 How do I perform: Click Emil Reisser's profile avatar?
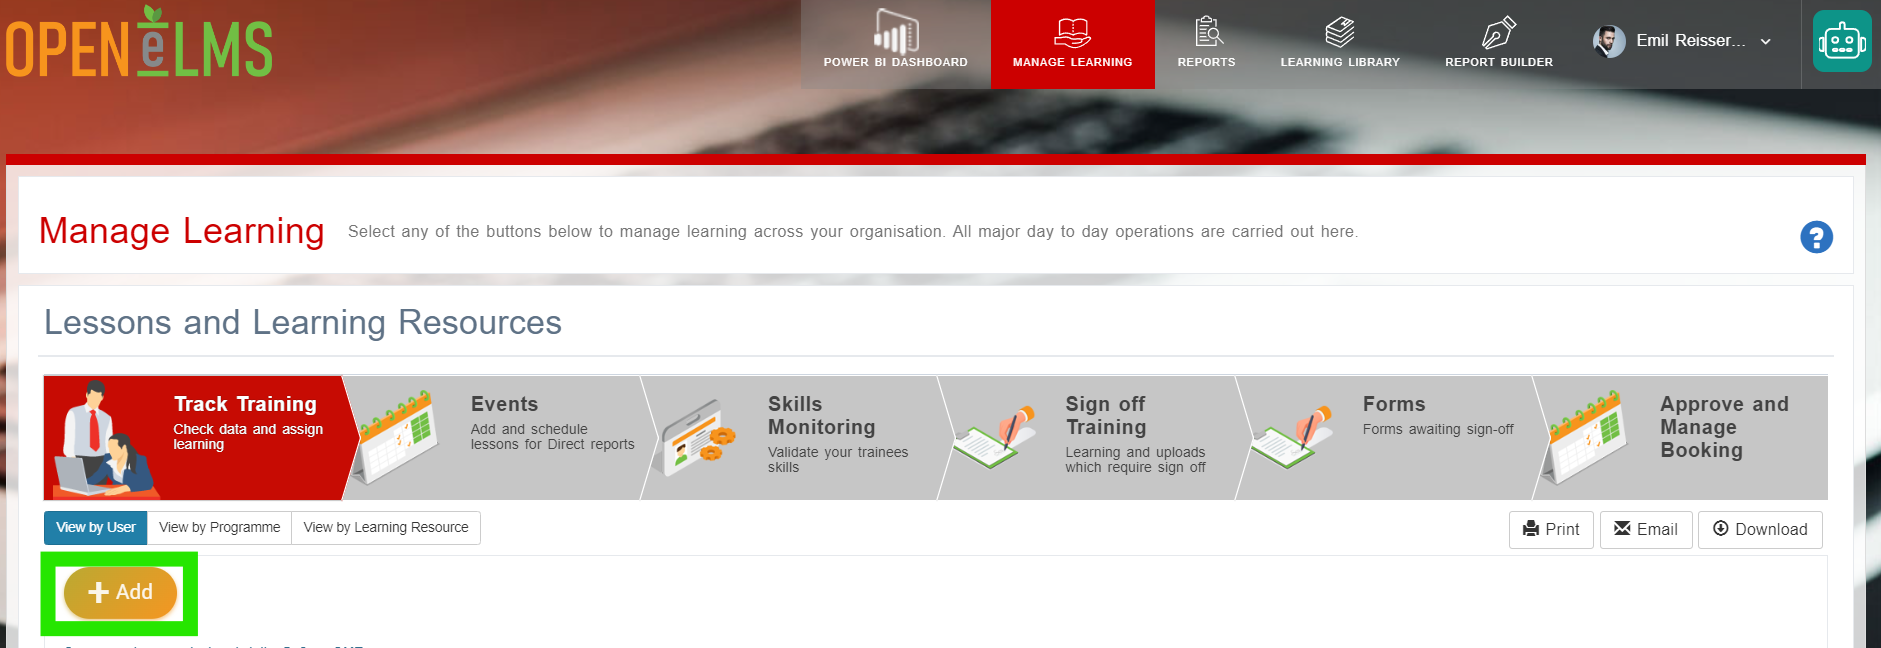[1609, 41]
